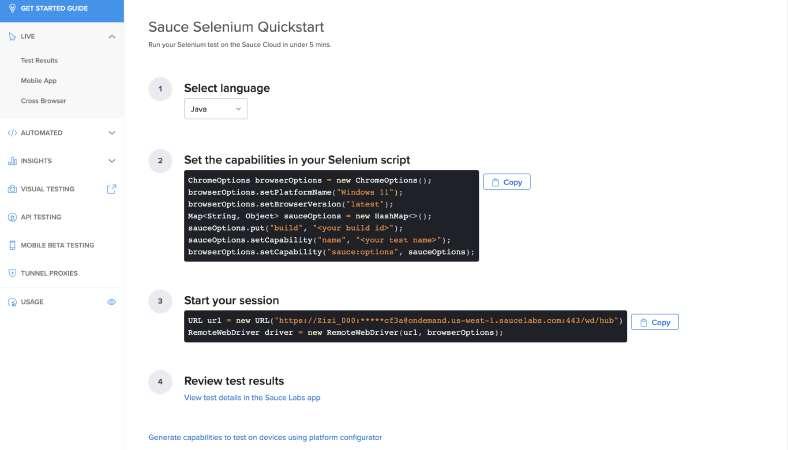788x450 pixels.
Task: Toggle the Usage eye visibility icon
Action: (111, 301)
